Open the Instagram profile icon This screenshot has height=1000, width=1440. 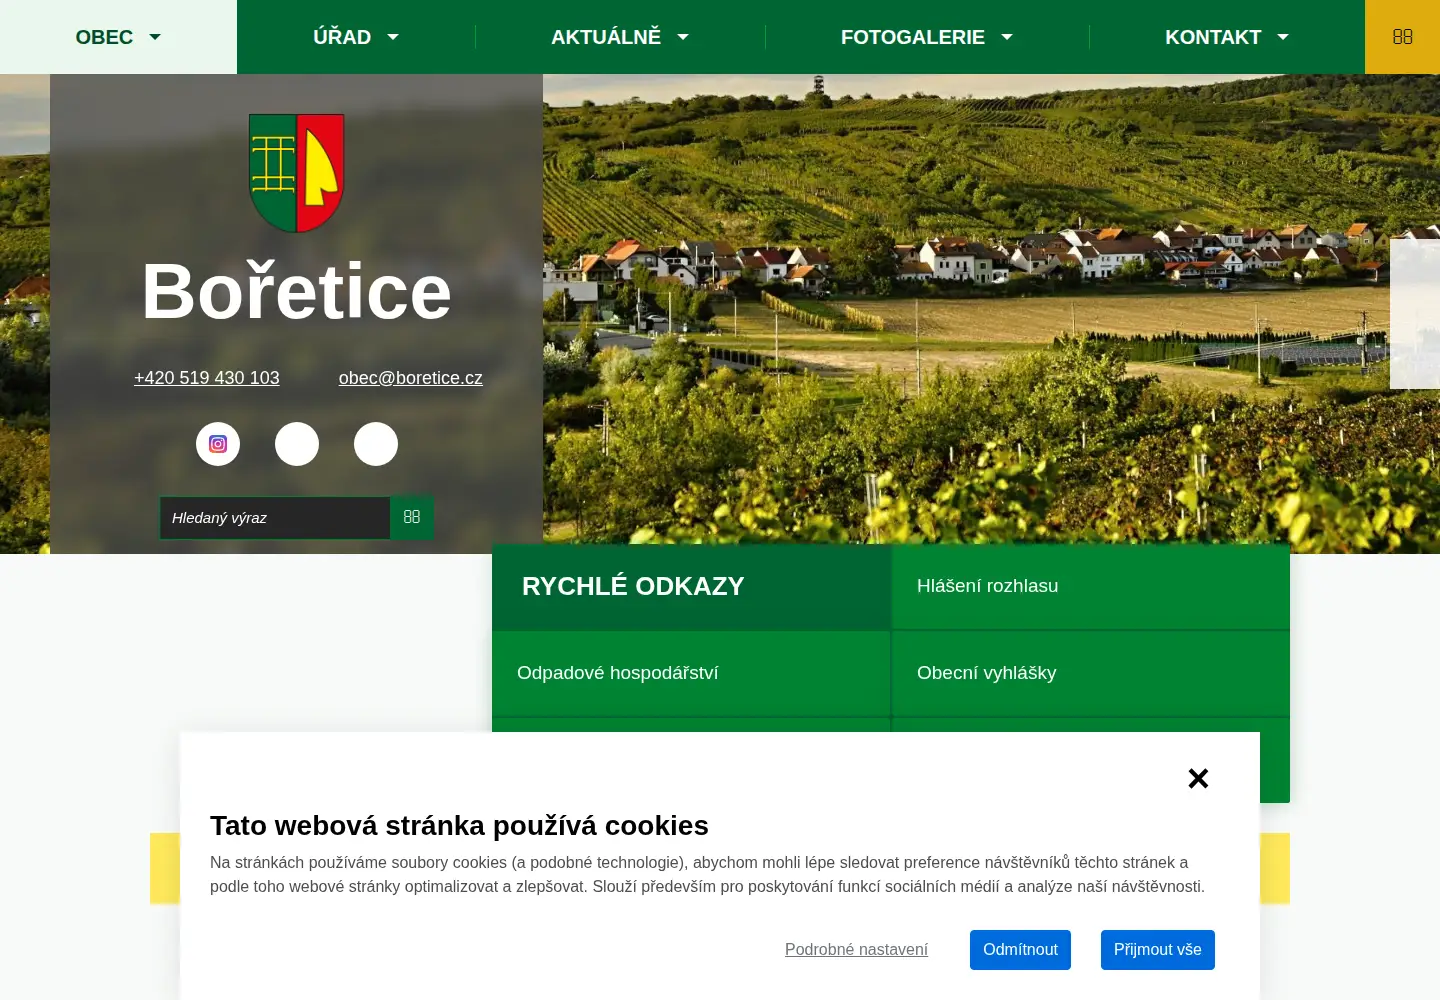[218, 444]
